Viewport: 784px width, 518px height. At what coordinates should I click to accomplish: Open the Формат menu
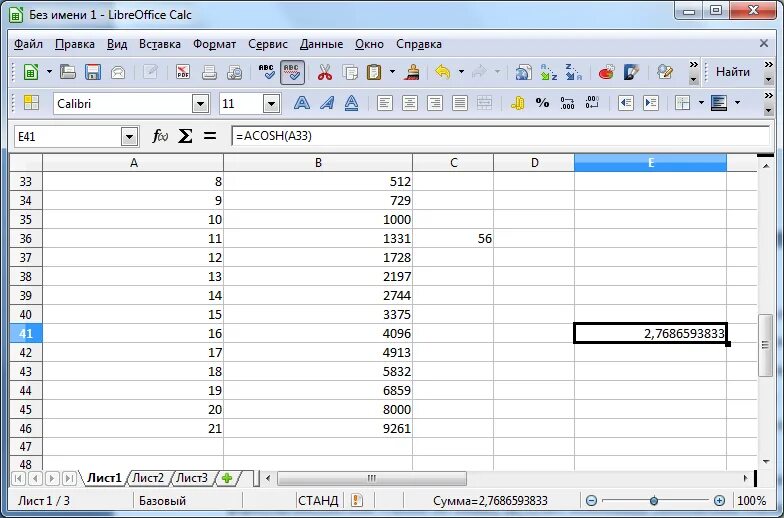214,44
